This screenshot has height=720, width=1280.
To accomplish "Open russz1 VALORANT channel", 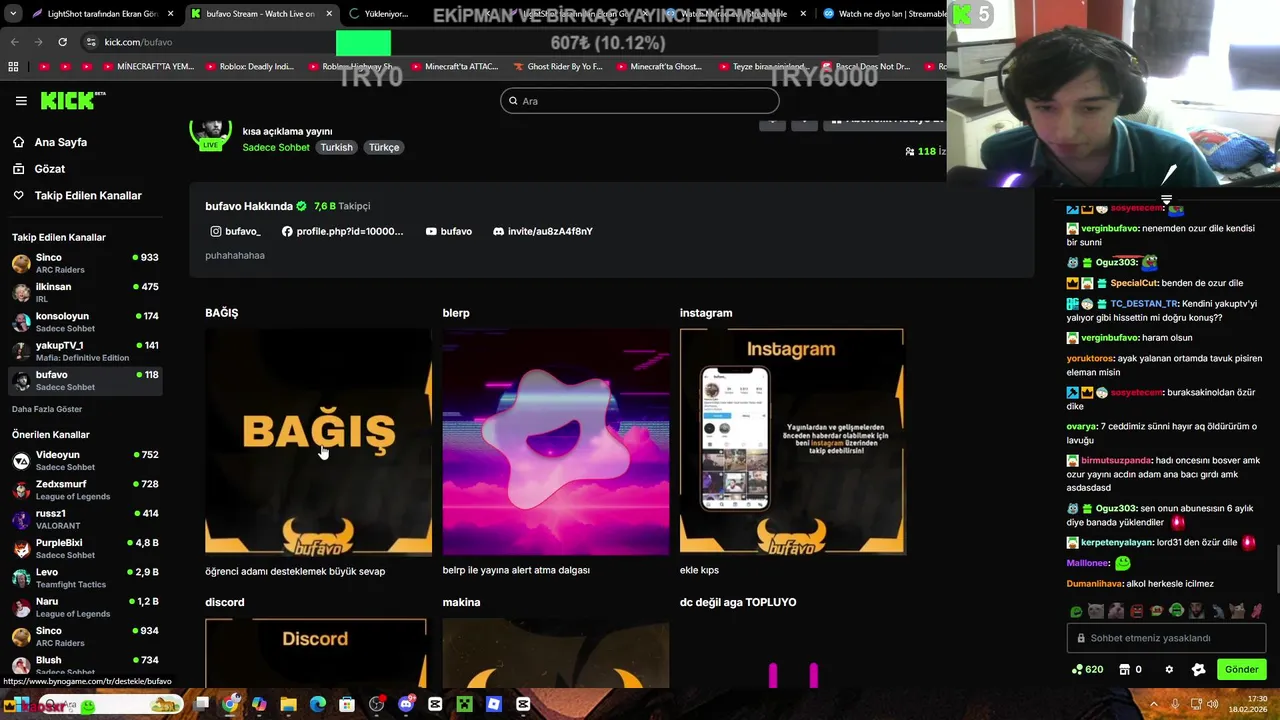I will click(x=85, y=519).
